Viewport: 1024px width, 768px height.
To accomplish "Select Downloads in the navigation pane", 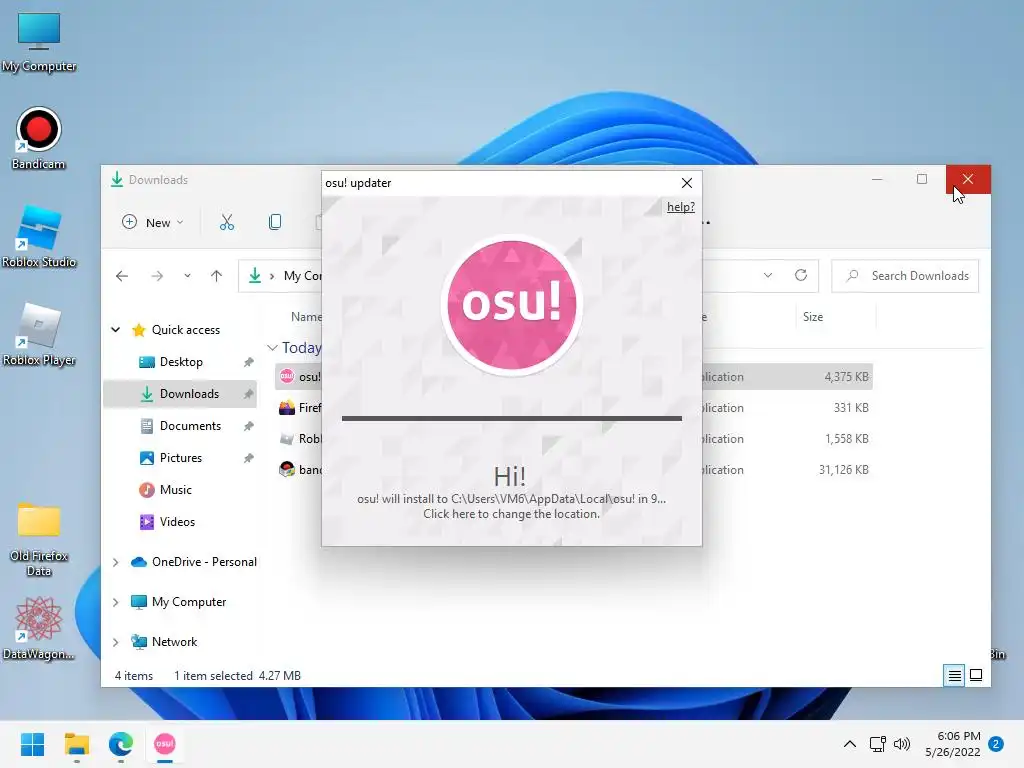I will click(180, 394).
